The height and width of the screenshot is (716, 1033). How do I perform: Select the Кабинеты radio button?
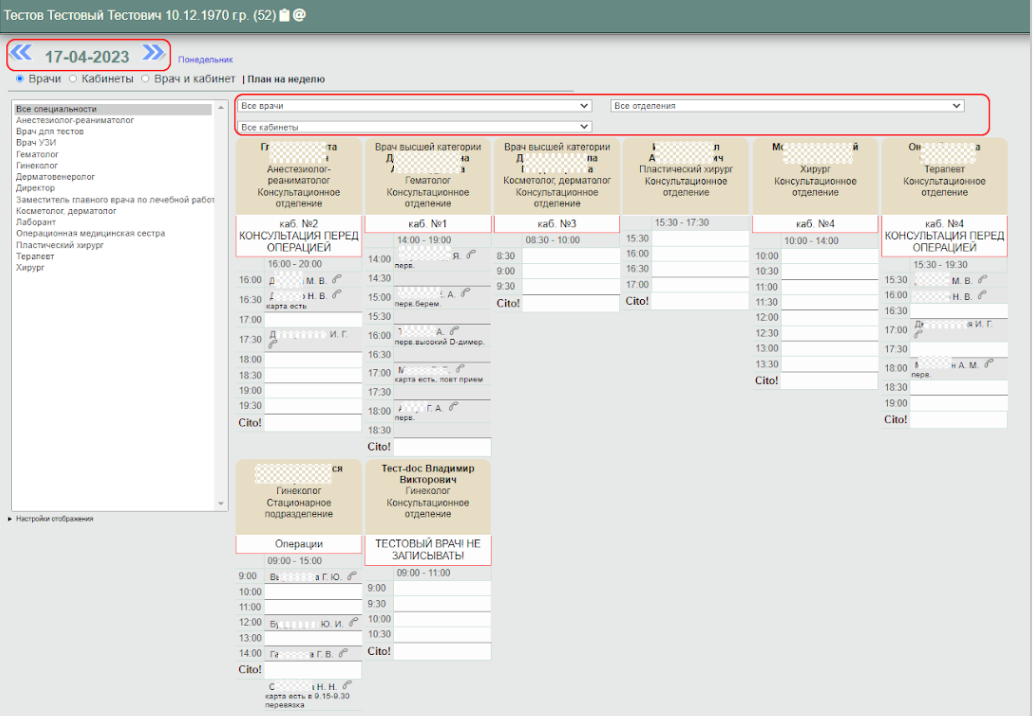tap(73, 79)
